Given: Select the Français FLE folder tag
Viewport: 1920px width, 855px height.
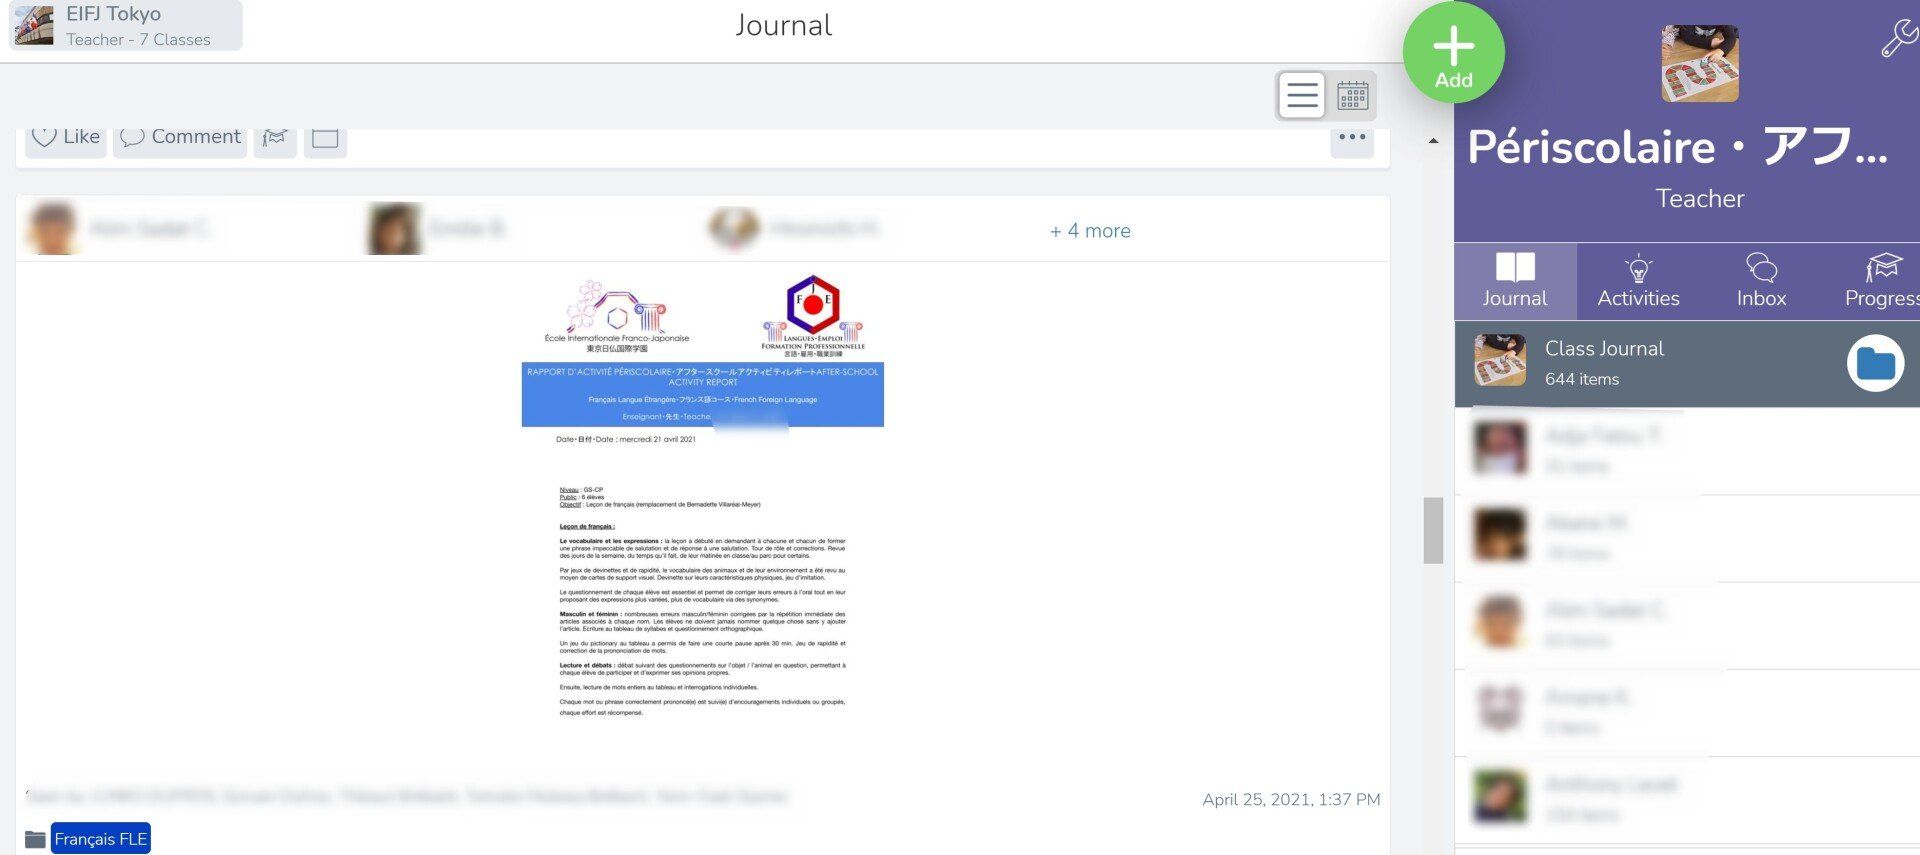Looking at the screenshot, I should pyautogui.click(x=100, y=839).
